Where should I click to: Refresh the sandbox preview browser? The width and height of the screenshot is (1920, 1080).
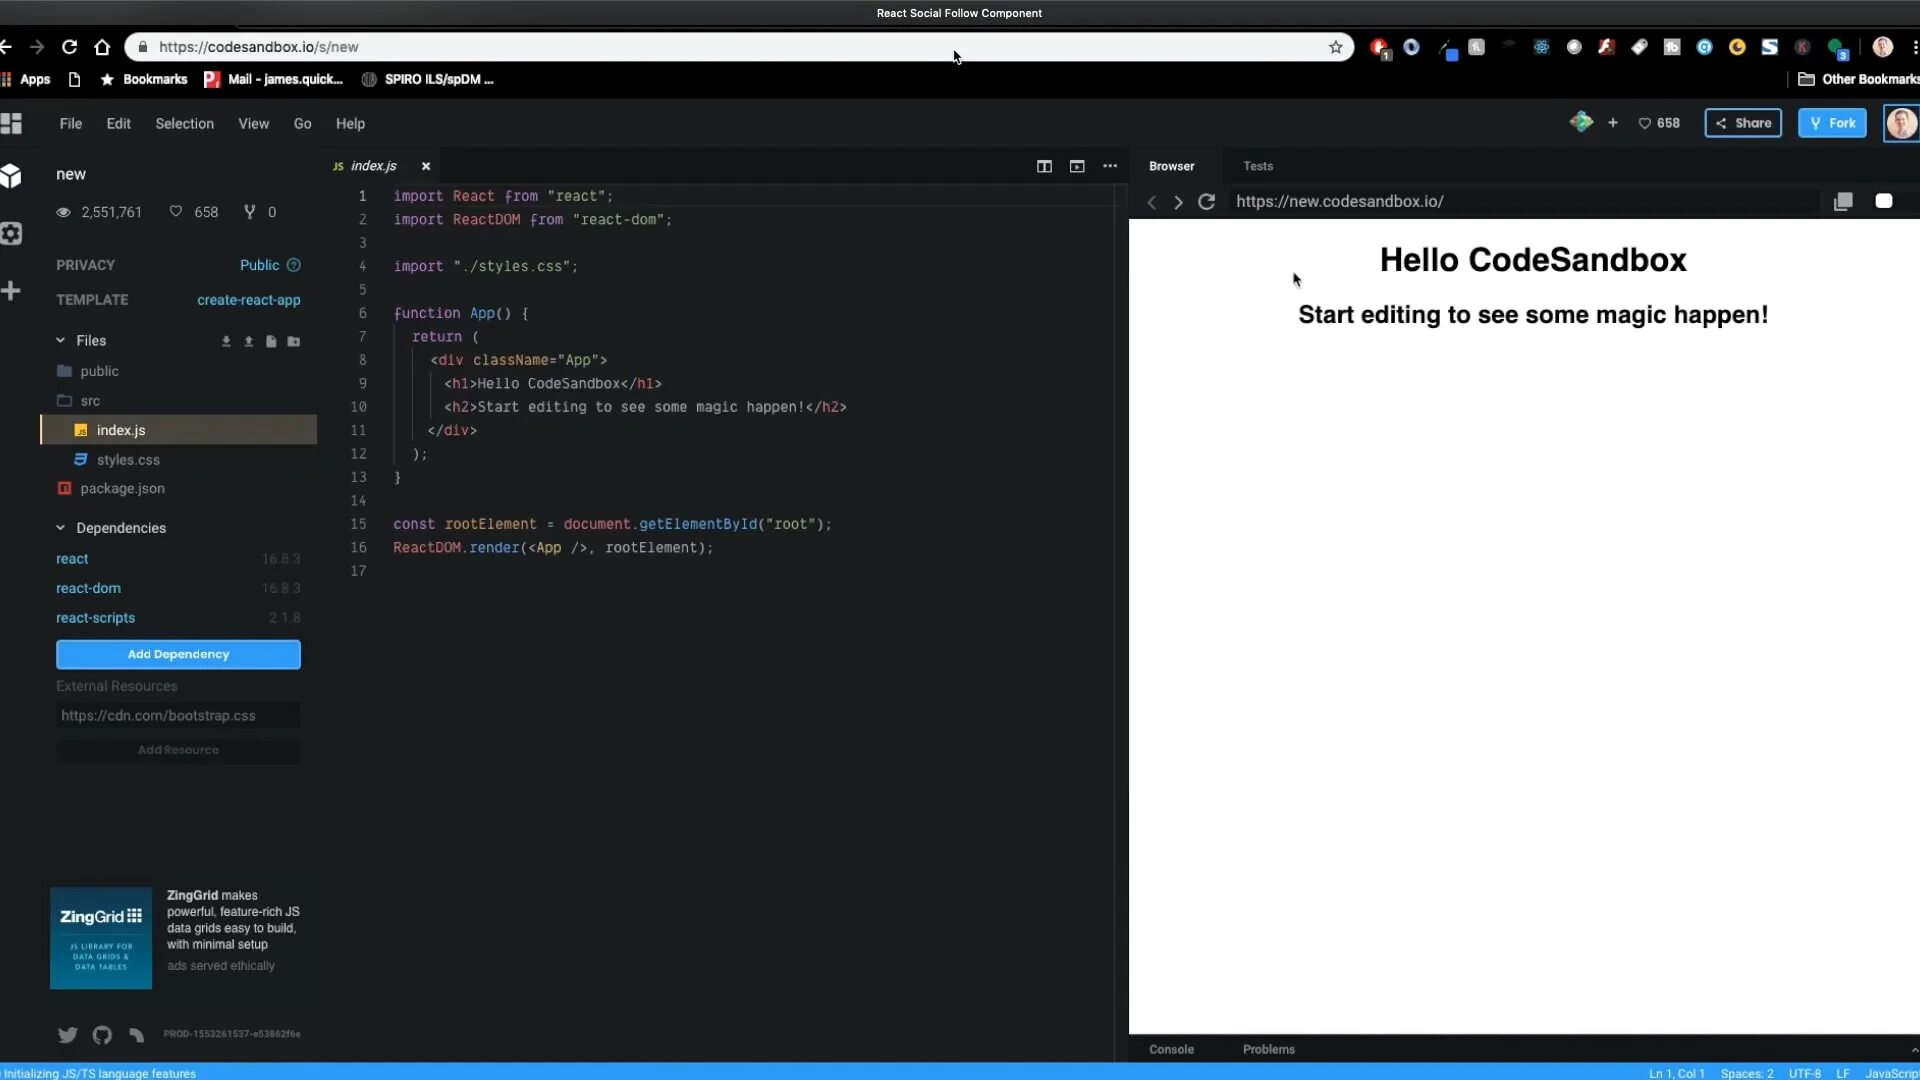pos(1206,201)
